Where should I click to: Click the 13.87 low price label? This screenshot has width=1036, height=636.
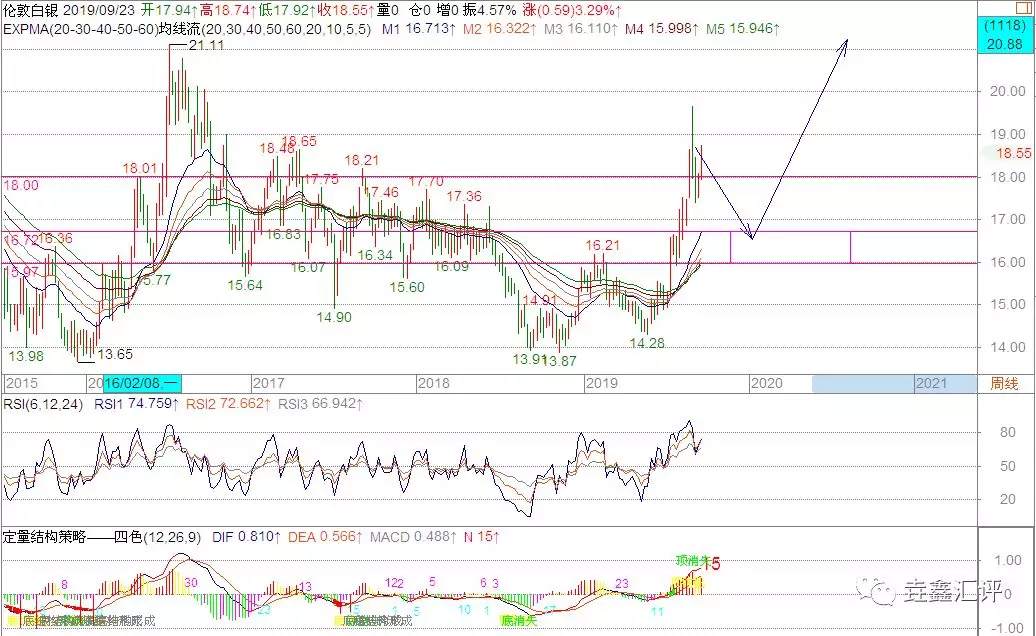560,361
